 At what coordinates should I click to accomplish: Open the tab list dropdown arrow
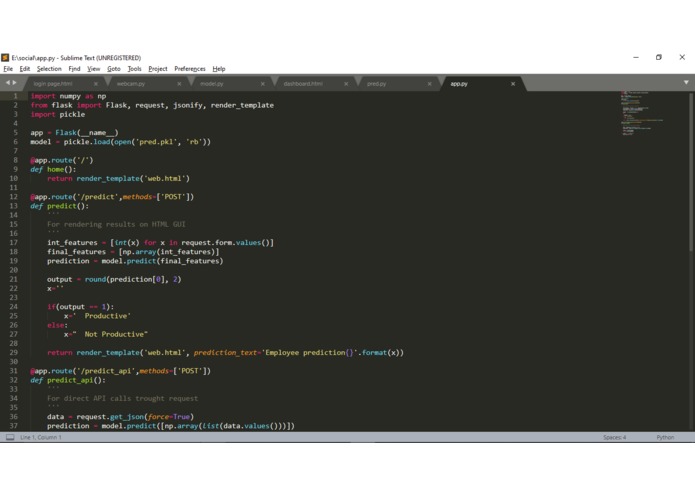(686, 82)
